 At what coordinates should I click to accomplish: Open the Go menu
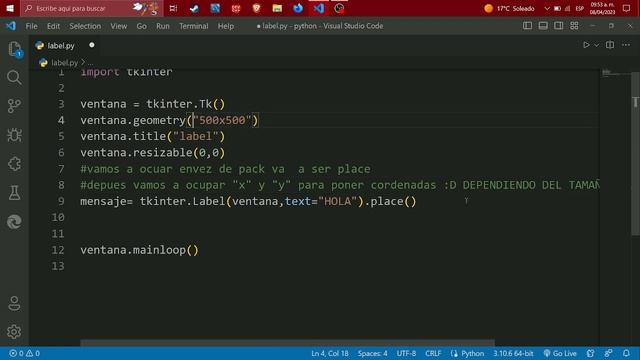(141, 26)
